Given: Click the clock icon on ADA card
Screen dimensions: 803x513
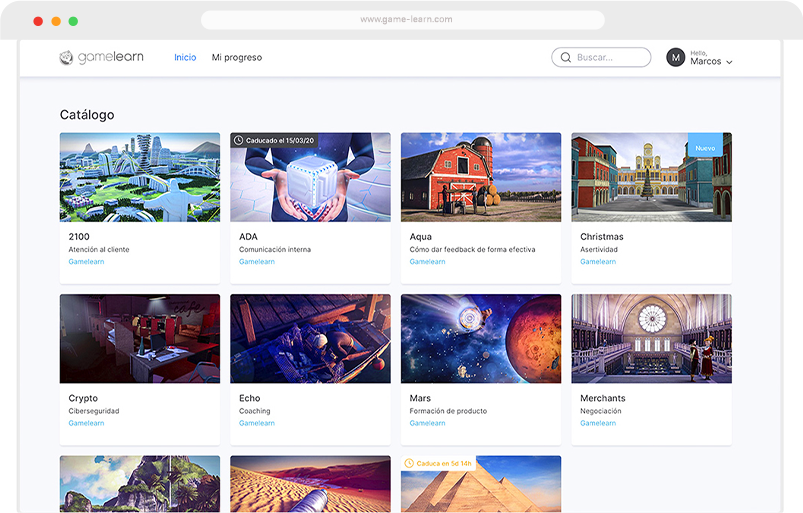Looking at the screenshot, I should pos(238,140).
